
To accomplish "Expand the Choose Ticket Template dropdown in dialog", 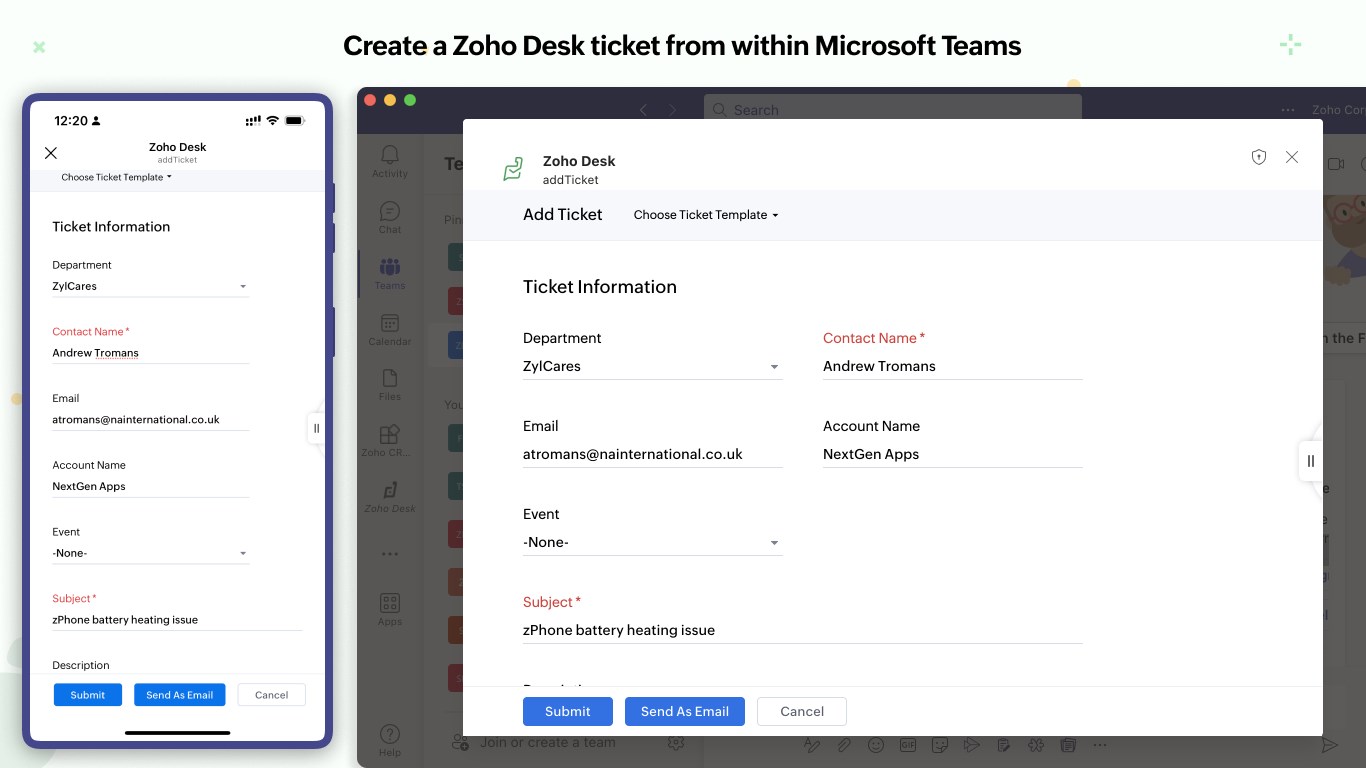I will click(705, 215).
